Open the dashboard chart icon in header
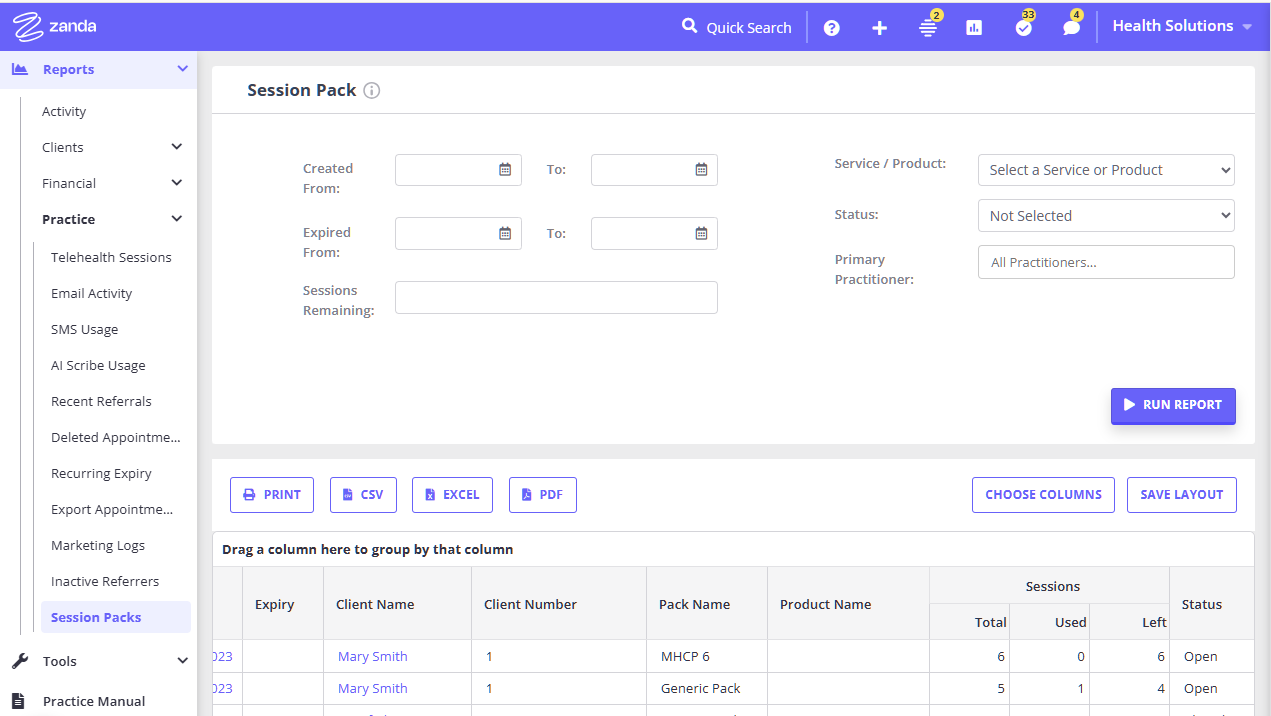This screenshot has width=1271, height=716. (x=974, y=28)
